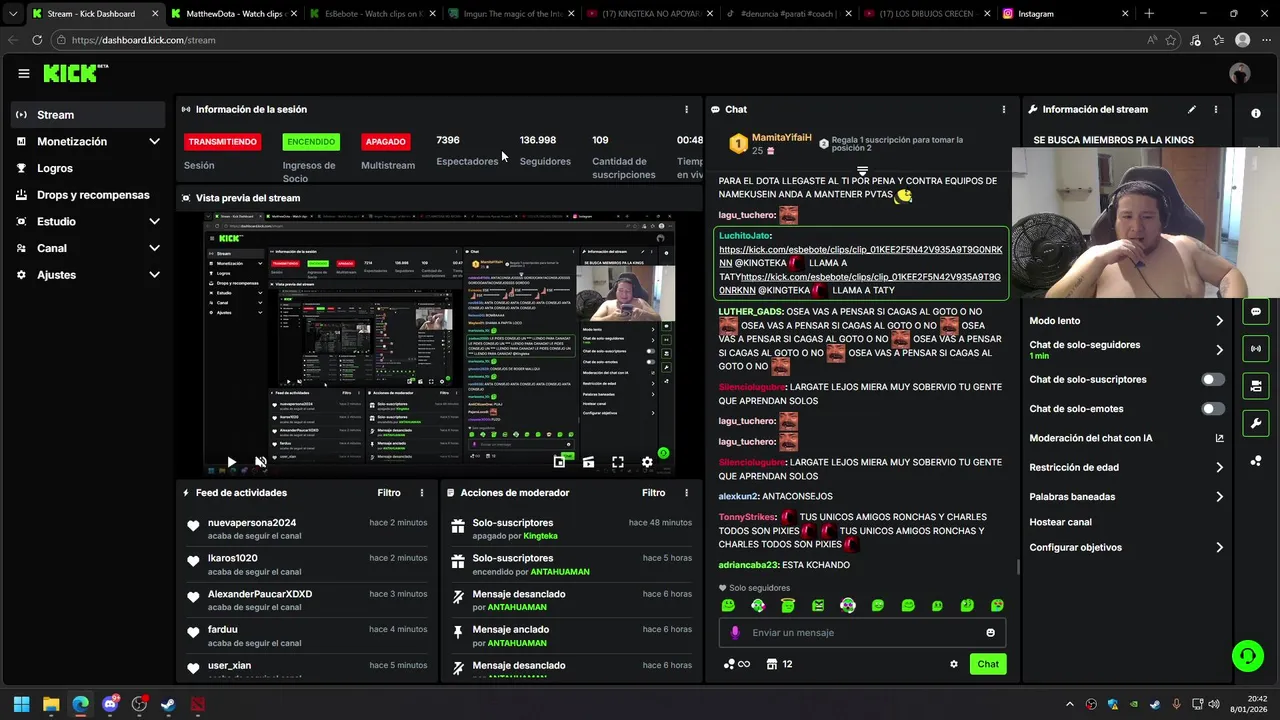Open the broadcast signal quick action icon
The image size is (1280, 720).
(1256, 348)
